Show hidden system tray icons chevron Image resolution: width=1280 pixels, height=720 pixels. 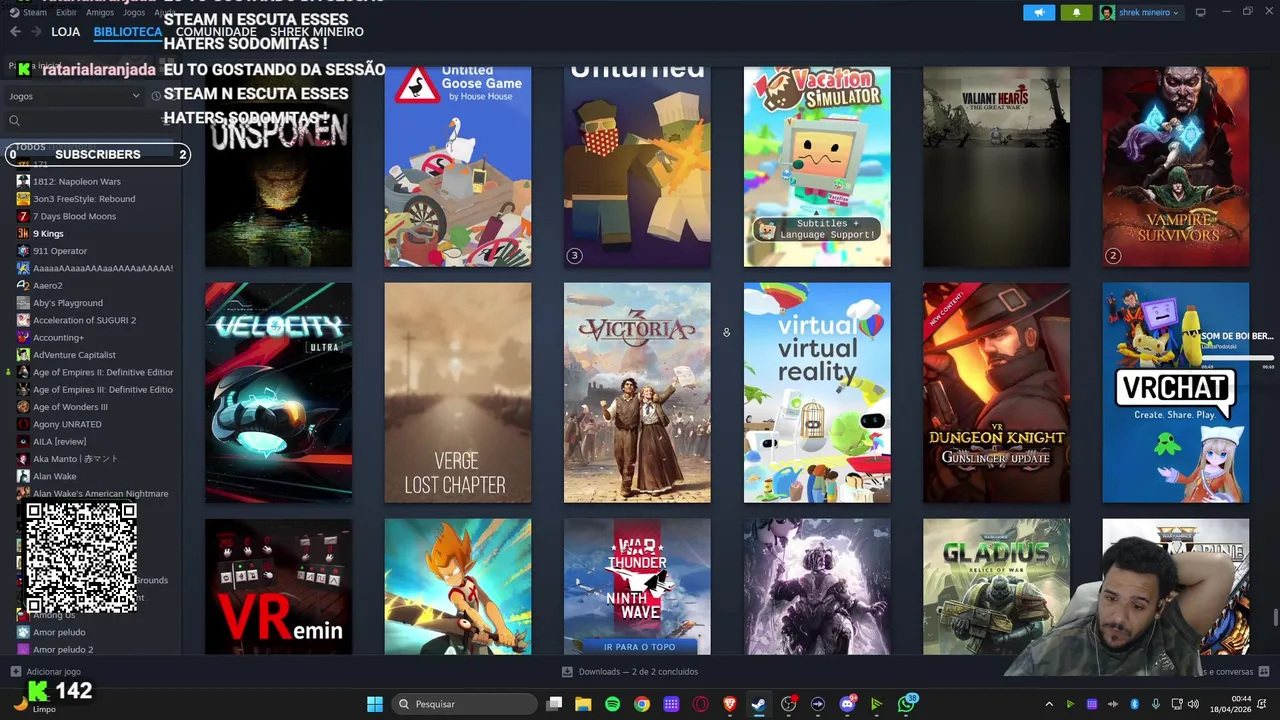(x=1049, y=704)
